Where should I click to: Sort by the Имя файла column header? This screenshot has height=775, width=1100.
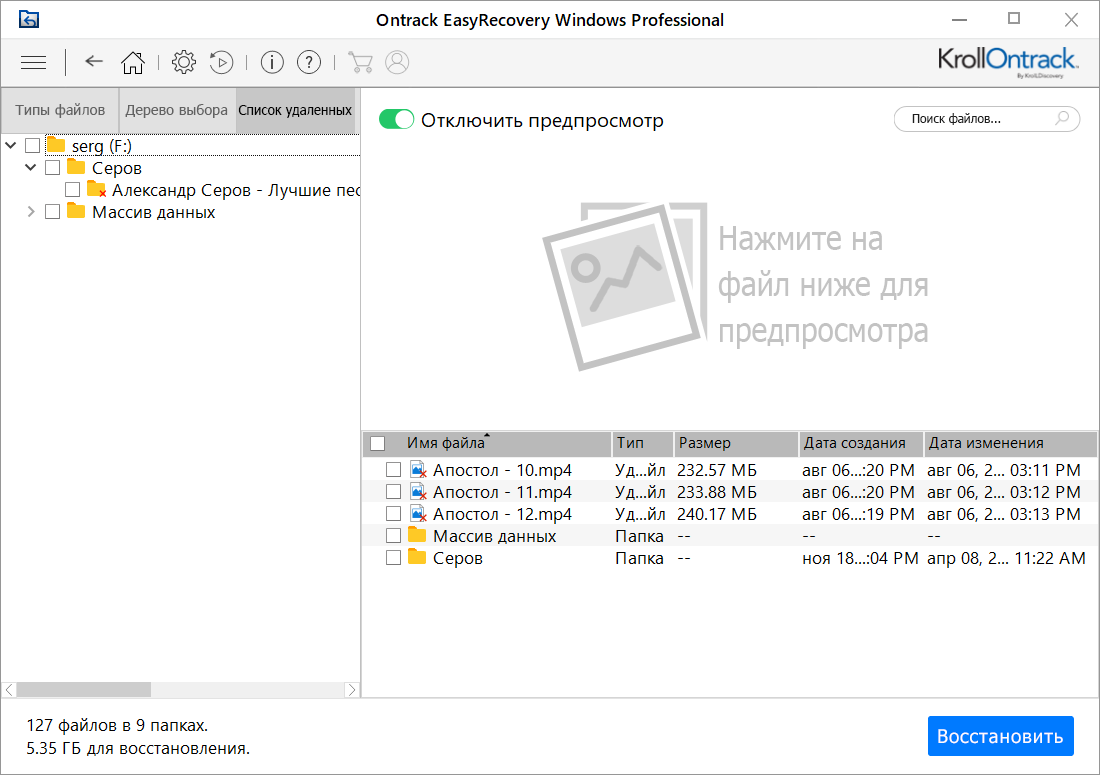pos(488,443)
